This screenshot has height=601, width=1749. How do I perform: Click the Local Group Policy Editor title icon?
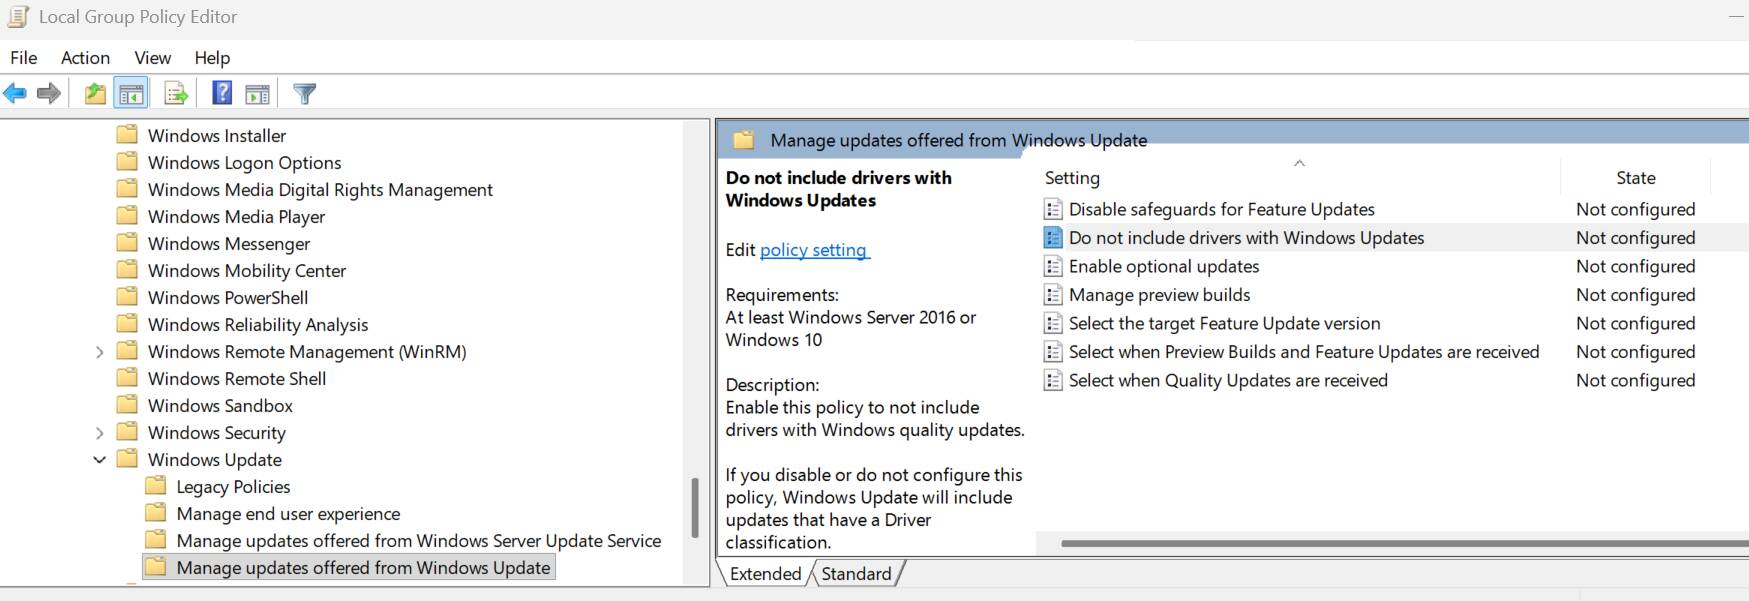(18, 17)
